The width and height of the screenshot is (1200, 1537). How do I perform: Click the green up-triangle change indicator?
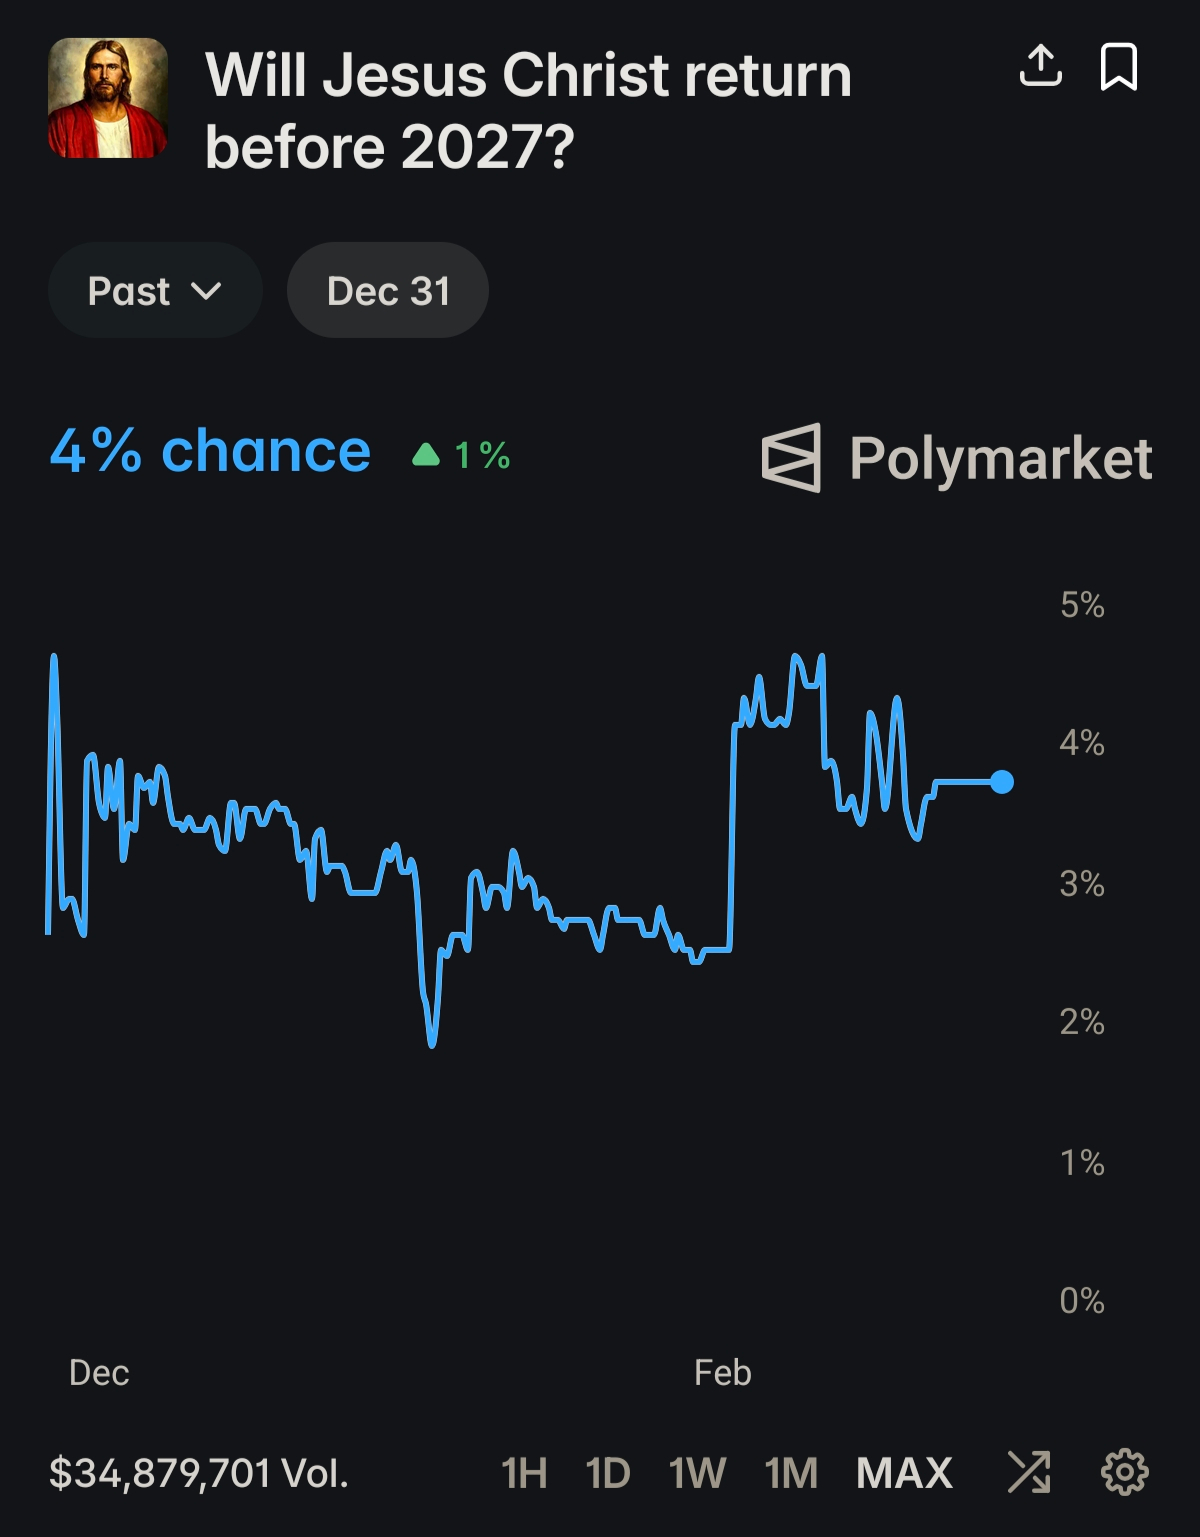[x=426, y=456]
